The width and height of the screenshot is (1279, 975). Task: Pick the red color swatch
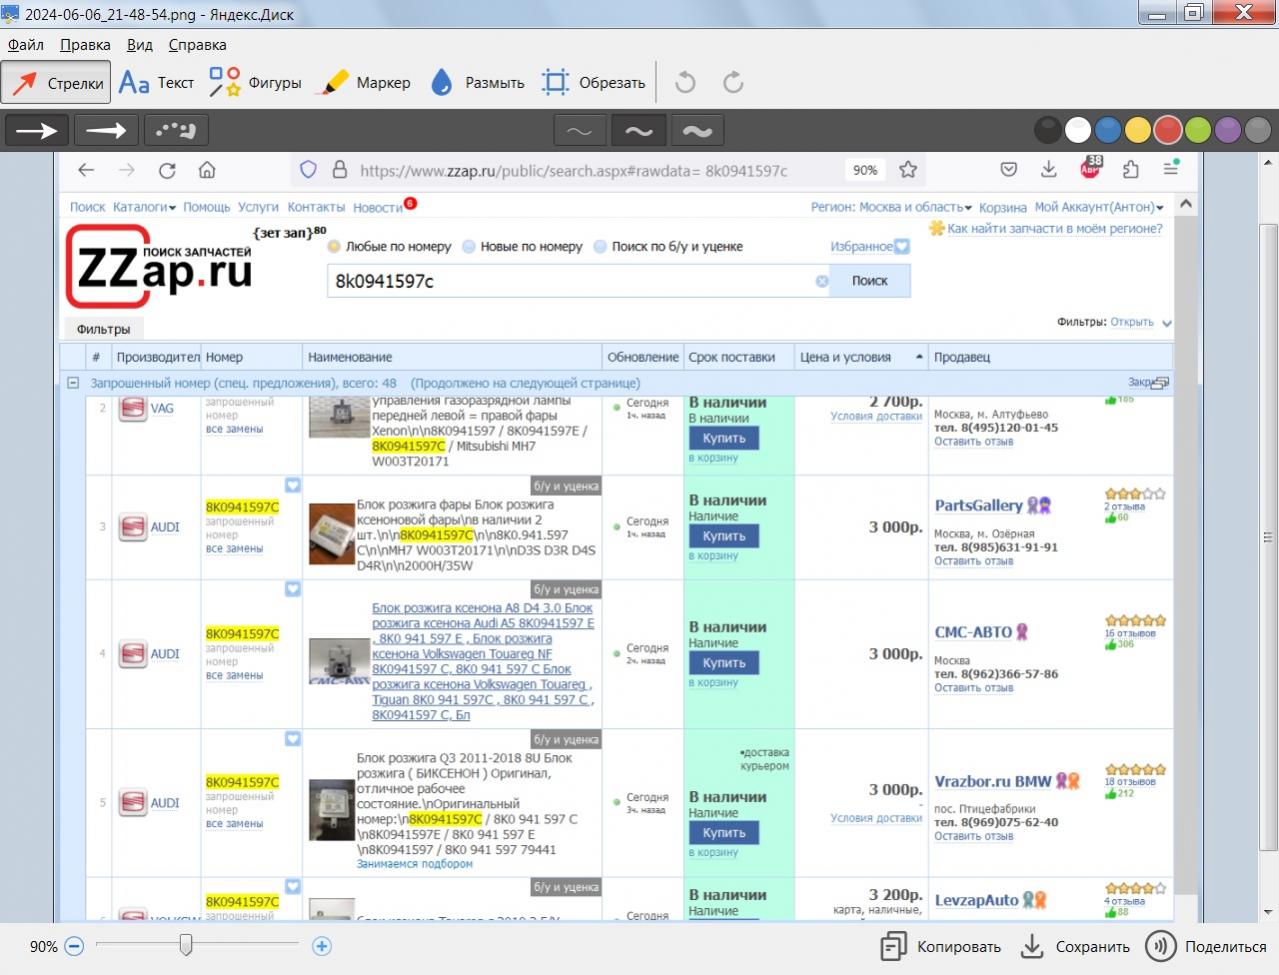[1168, 130]
